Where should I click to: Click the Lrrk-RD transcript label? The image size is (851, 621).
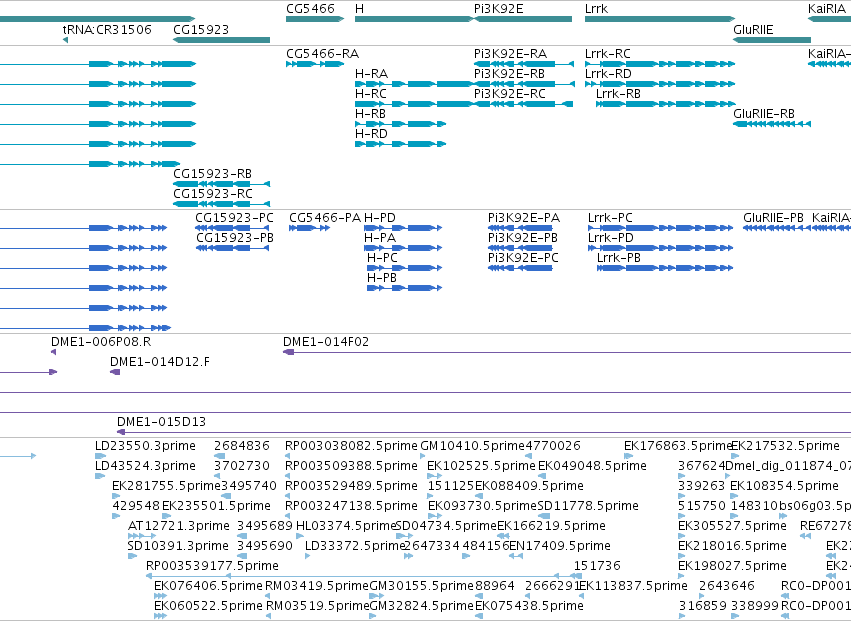click(608, 74)
